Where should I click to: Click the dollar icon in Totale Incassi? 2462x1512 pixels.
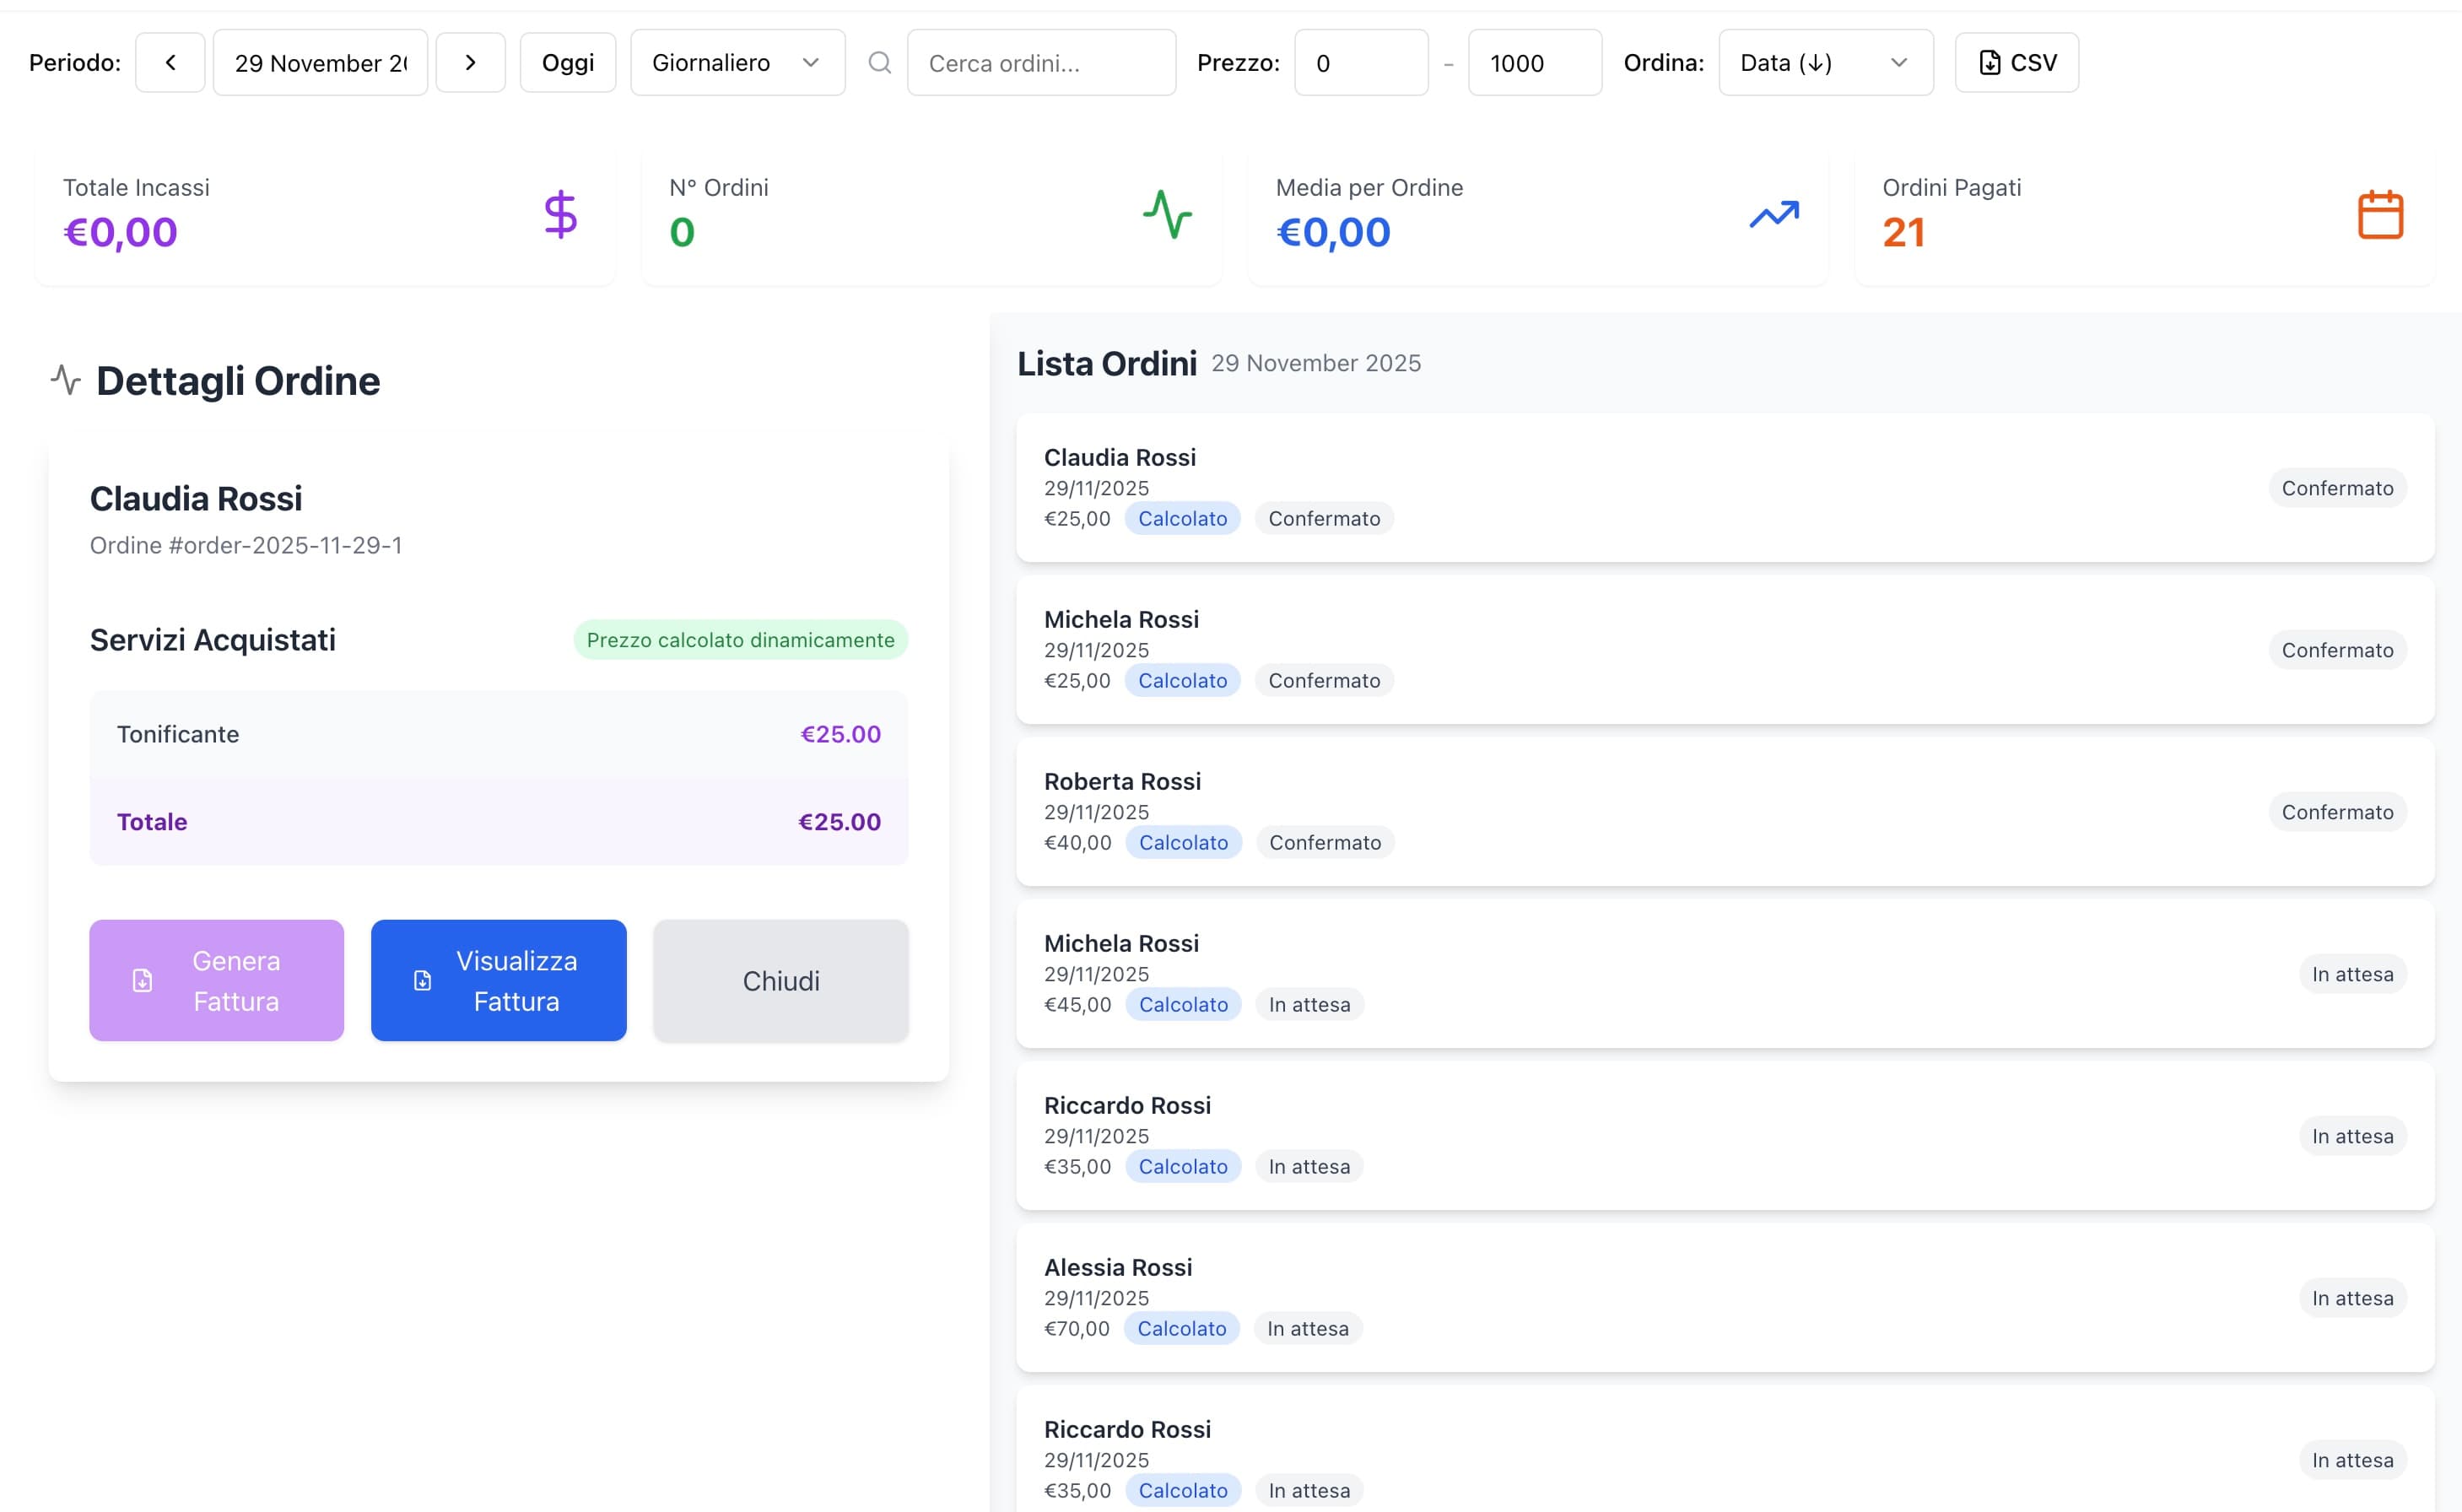pos(560,214)
